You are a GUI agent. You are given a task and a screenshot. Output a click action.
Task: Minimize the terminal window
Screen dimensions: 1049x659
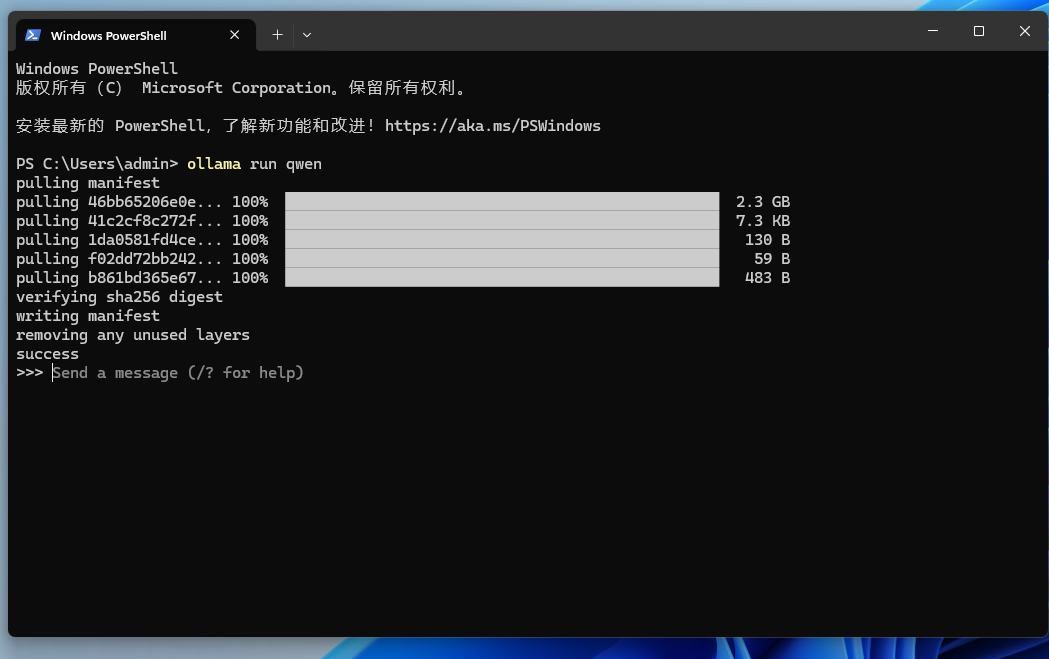(932, 31)
